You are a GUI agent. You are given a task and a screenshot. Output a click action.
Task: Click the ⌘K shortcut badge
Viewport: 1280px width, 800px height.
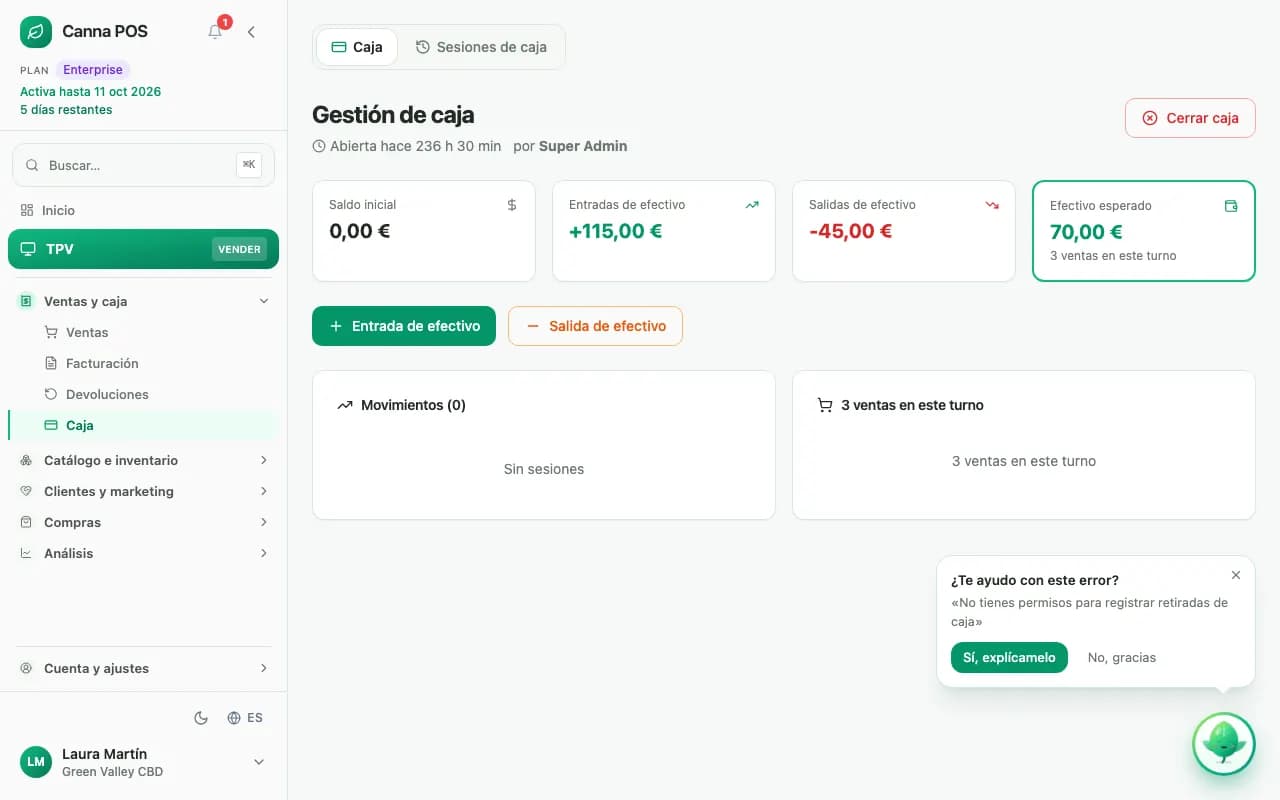point(249,165)
